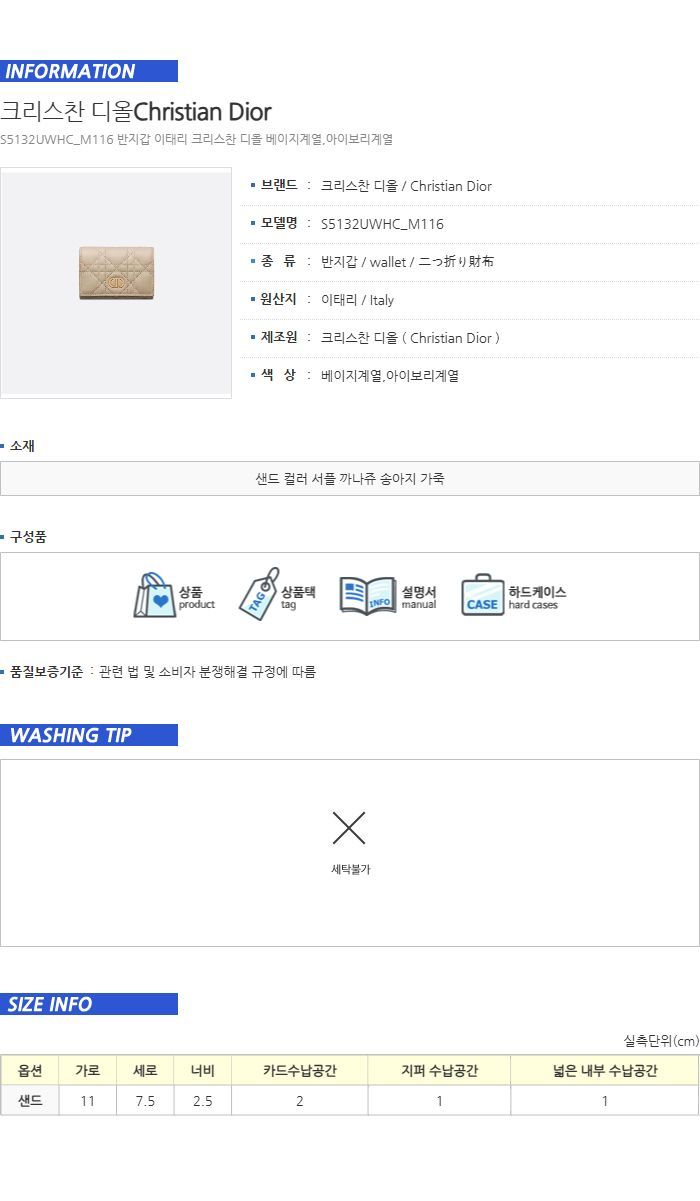Click the material description box
Image resolution: width=700 pixels, height=1201 pixels.
[x=350, y=478]
